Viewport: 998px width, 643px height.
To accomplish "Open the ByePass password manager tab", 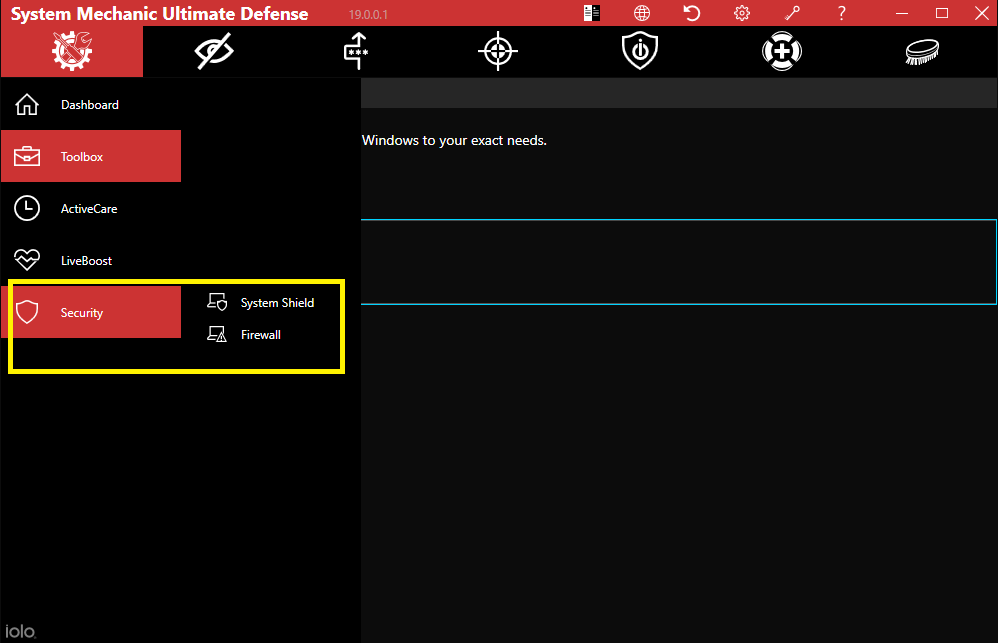I will 356,51.
